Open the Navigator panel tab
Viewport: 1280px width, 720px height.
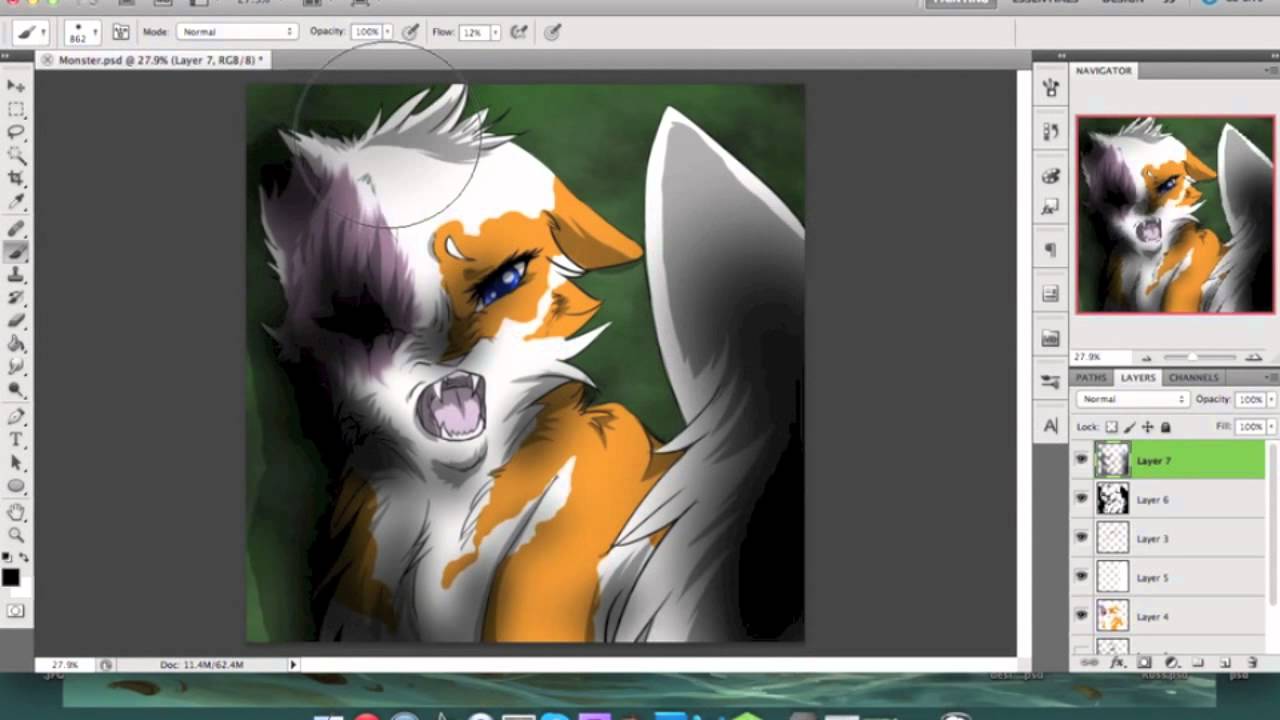coord(1103,71)
